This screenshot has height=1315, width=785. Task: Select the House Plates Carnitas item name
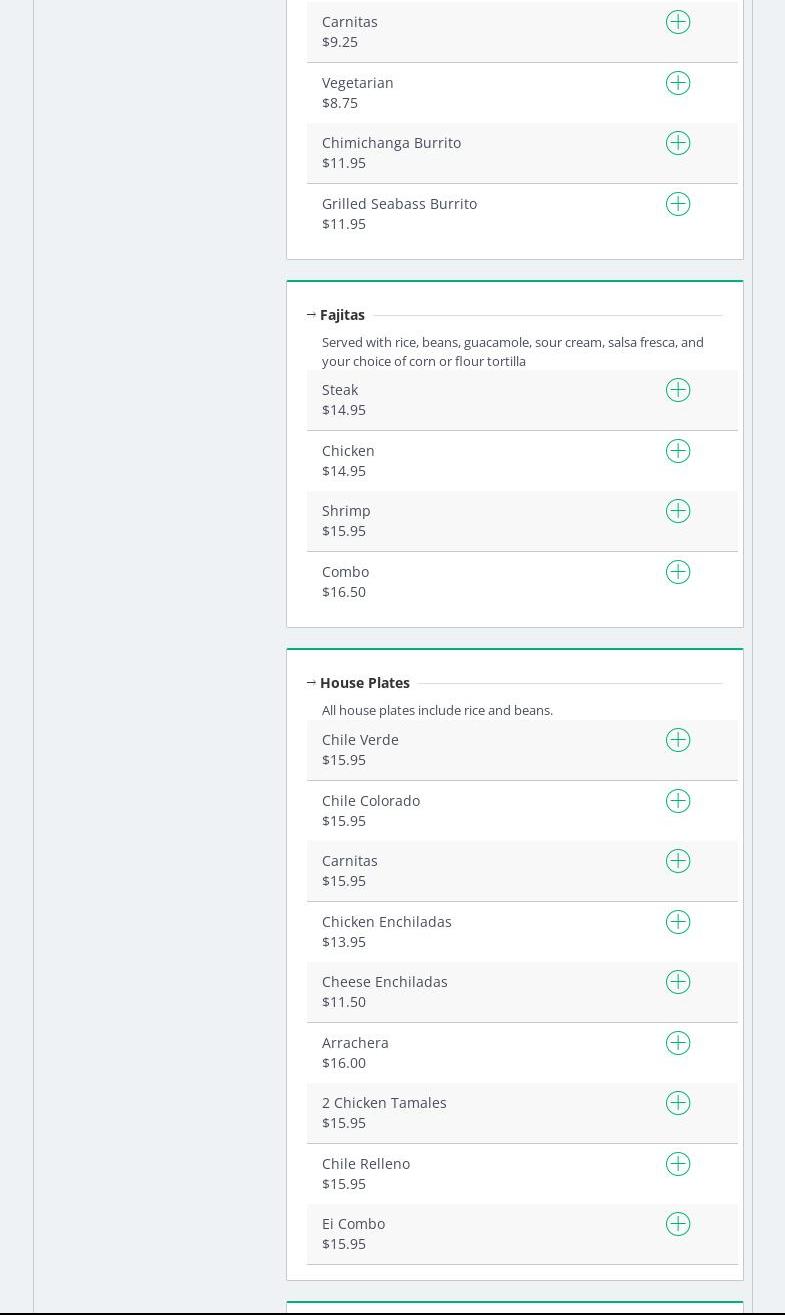pos(349,861)
